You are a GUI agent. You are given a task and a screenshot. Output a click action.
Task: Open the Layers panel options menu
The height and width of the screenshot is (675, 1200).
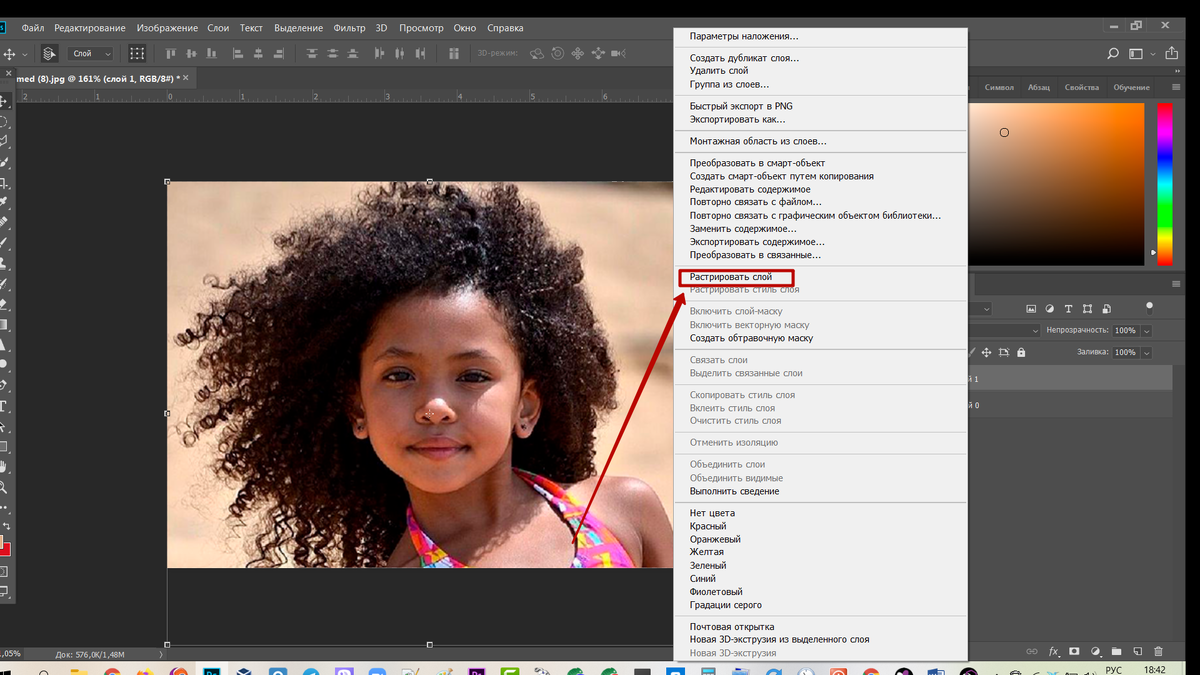click(x=1176, y=284)
